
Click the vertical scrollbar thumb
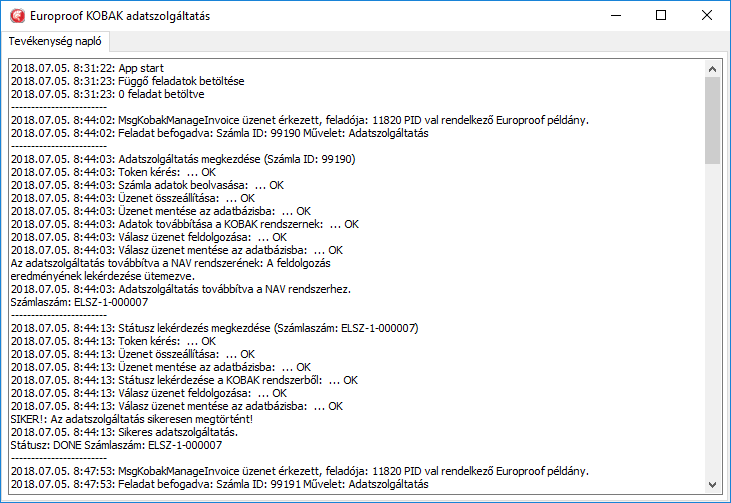point(713,120)
